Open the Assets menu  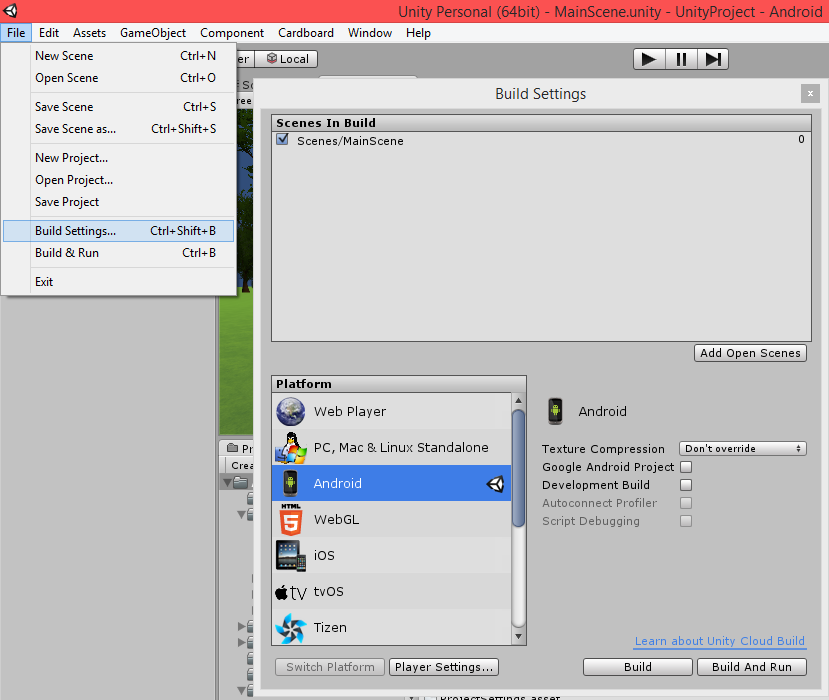(x=89, y=33)
